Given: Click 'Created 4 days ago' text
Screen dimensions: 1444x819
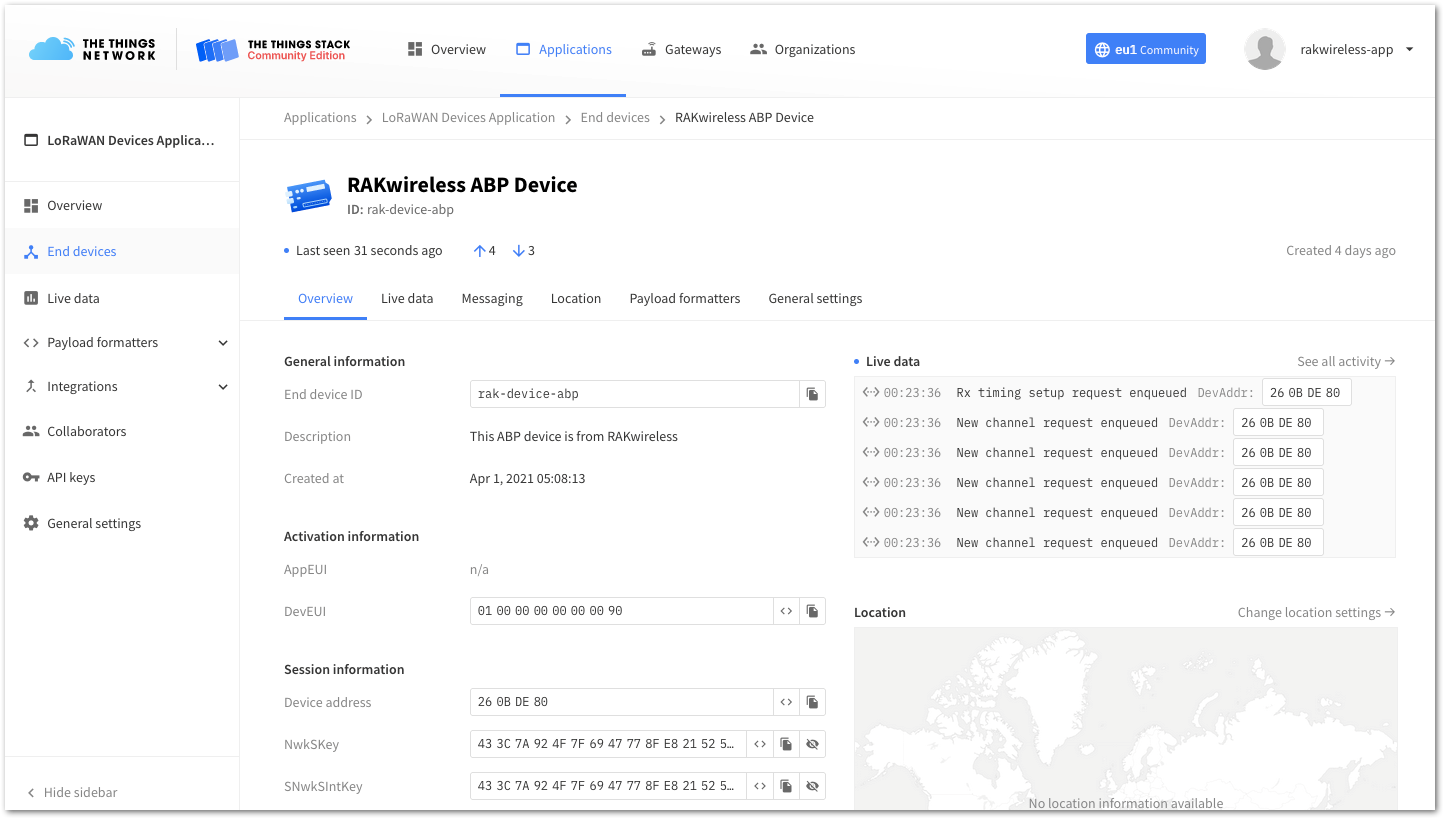Looking at the screenshot, I should pos(1340,251).
